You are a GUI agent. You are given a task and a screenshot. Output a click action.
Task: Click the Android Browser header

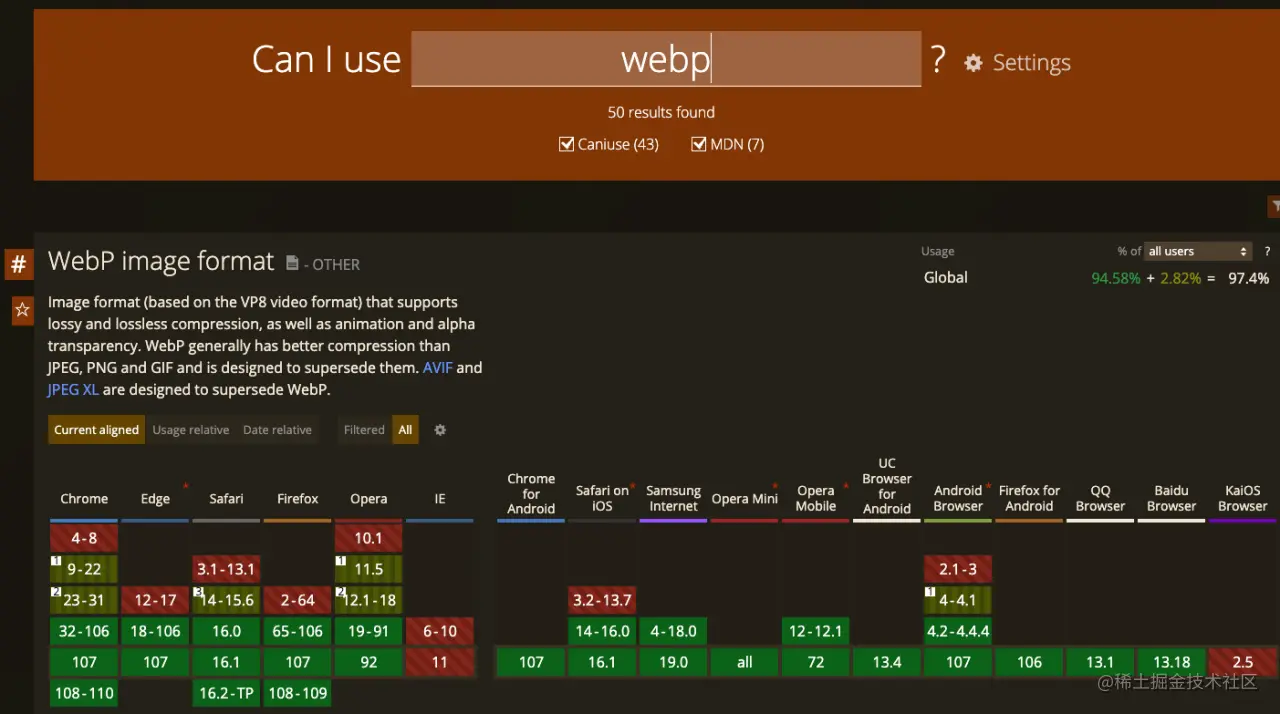(958, 498)
